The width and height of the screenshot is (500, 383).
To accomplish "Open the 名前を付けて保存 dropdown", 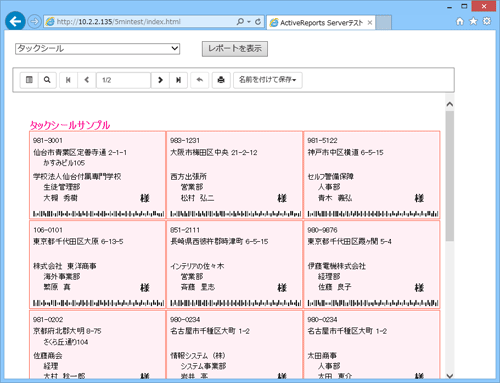I will click(x=268, y=80).
